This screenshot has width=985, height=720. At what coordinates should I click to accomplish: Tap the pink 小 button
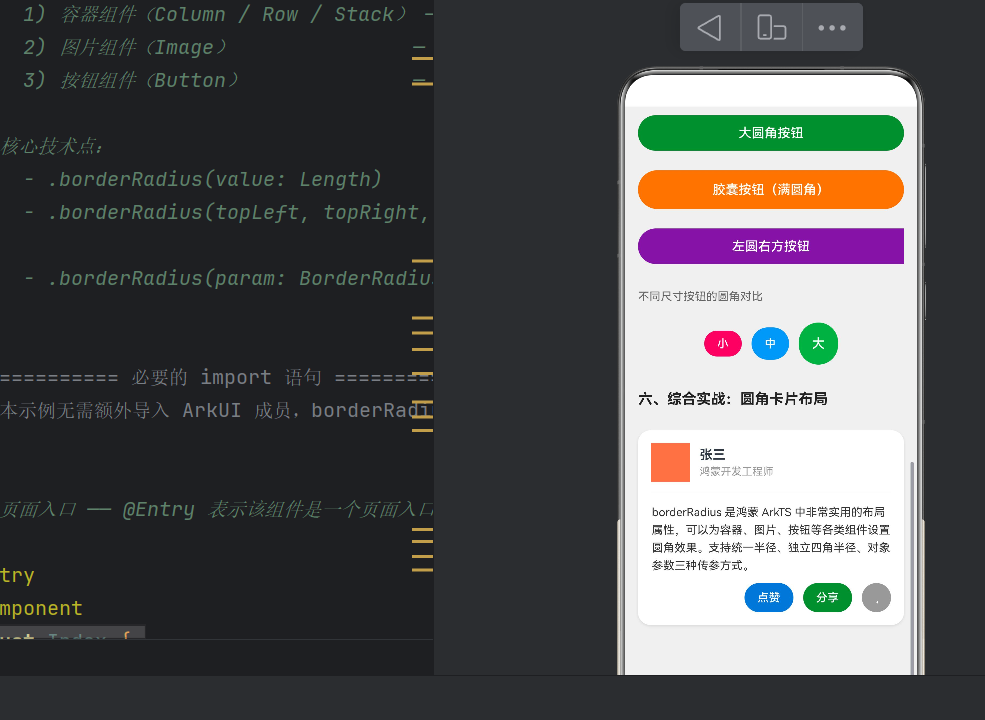[723, 344]
